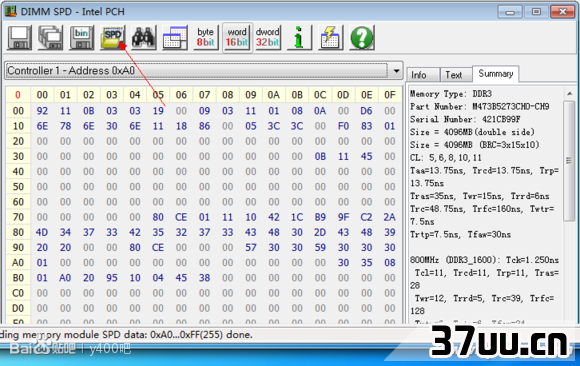The image size is (580, 366).
Task: Select the Summary tab
Action: coord(496,74)
